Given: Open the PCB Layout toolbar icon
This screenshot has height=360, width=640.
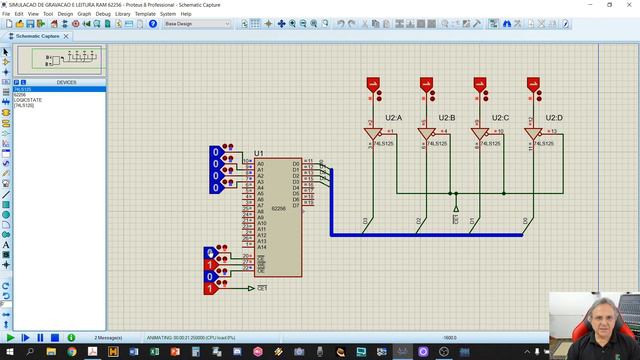Looking at the screenshot, I should click(76, 24).
